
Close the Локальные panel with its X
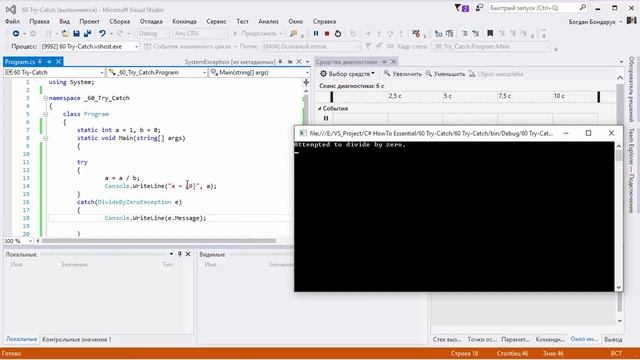coord(188,254)
